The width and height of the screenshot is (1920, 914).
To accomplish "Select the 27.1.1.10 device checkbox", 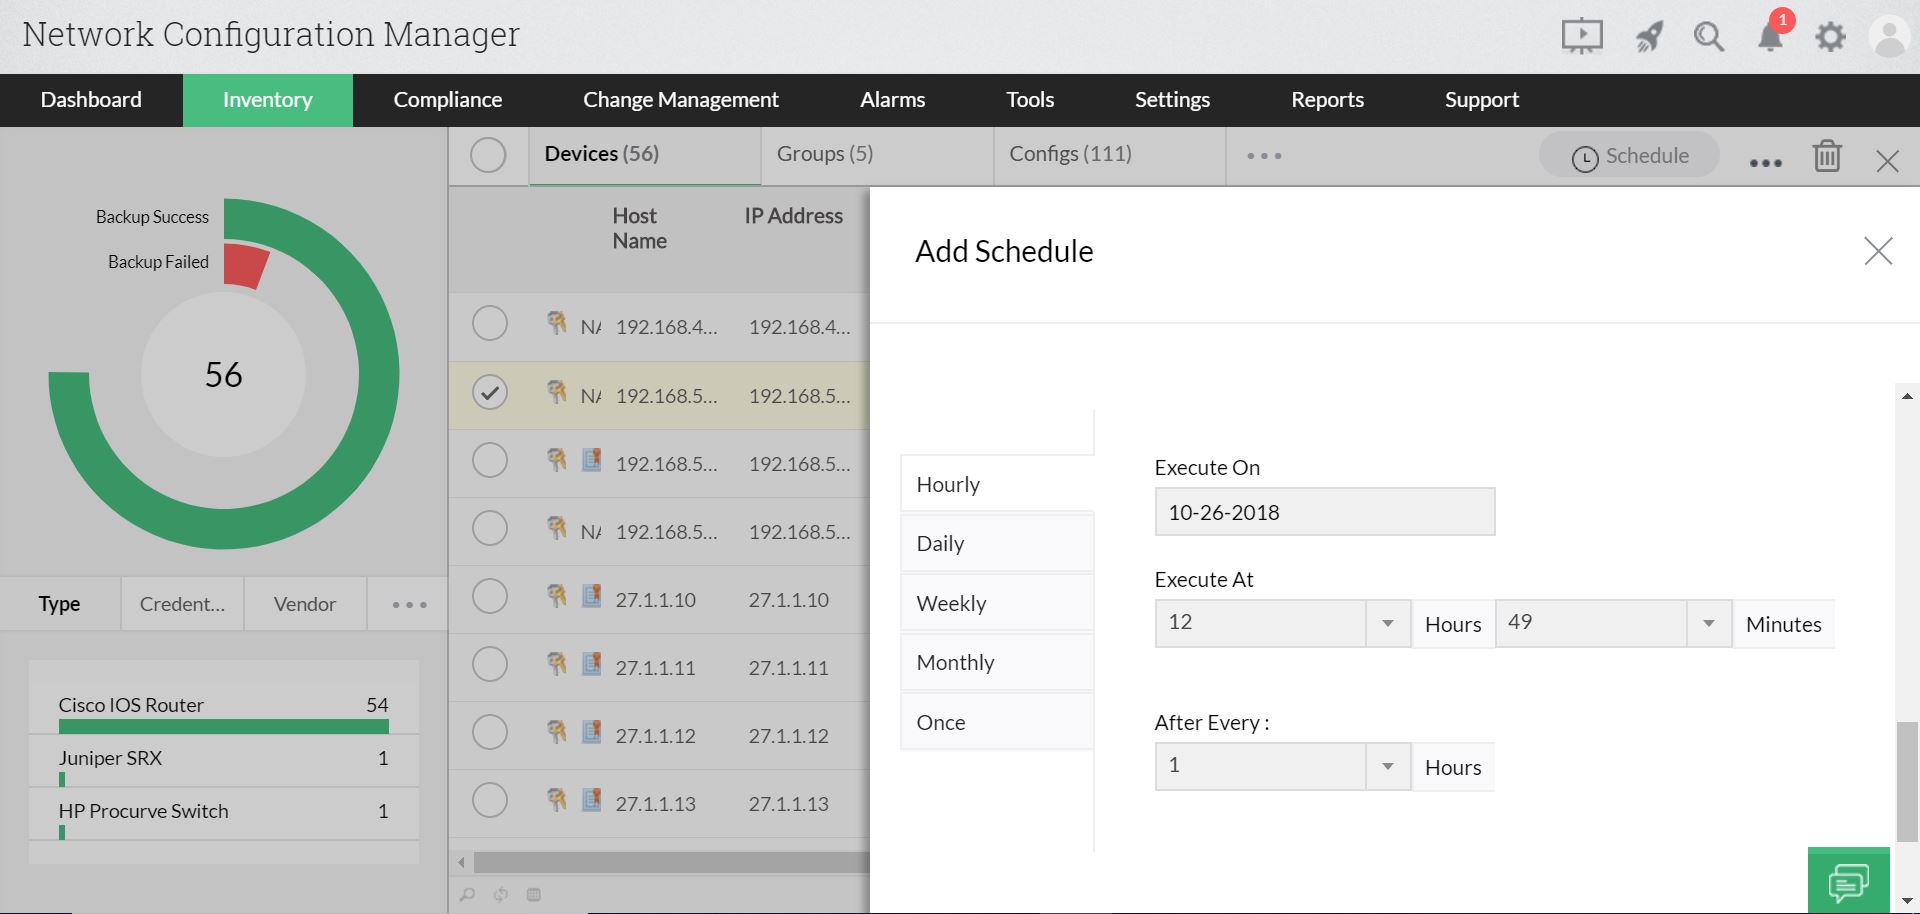I will 490,596.
